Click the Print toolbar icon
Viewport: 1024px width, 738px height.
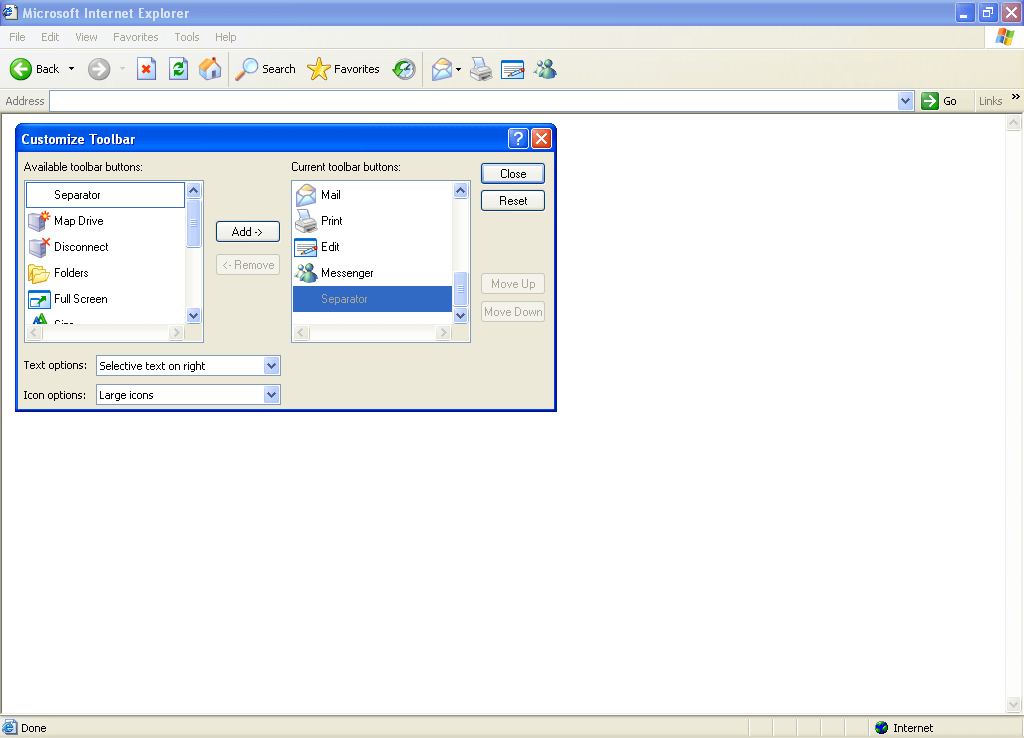point(481,69)
